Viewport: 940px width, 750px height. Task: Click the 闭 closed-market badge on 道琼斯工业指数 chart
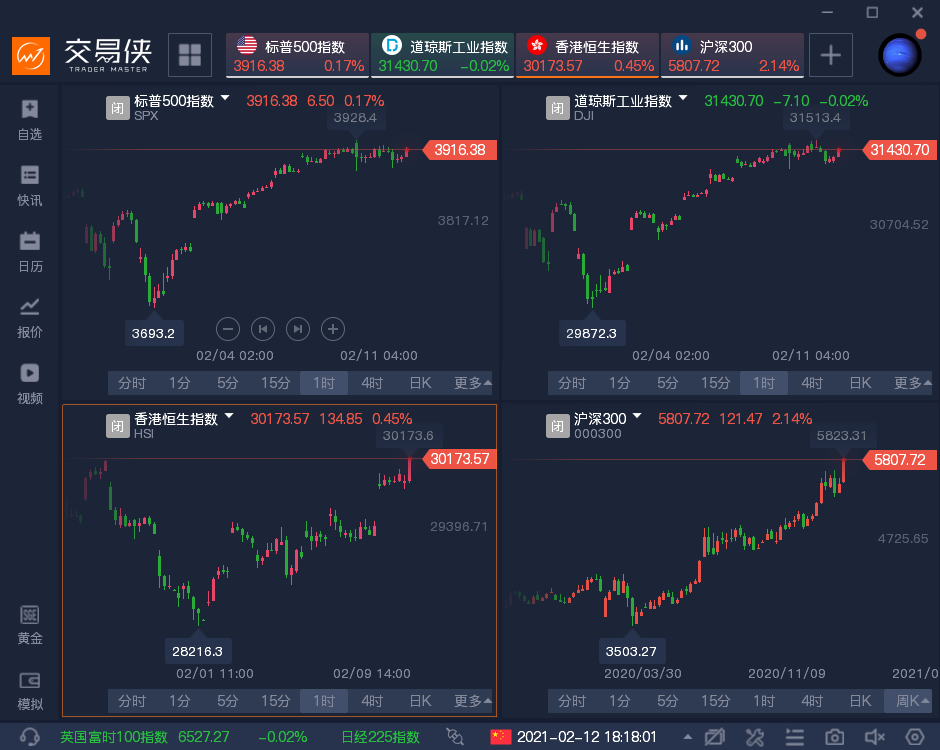(x=558, y=108)
